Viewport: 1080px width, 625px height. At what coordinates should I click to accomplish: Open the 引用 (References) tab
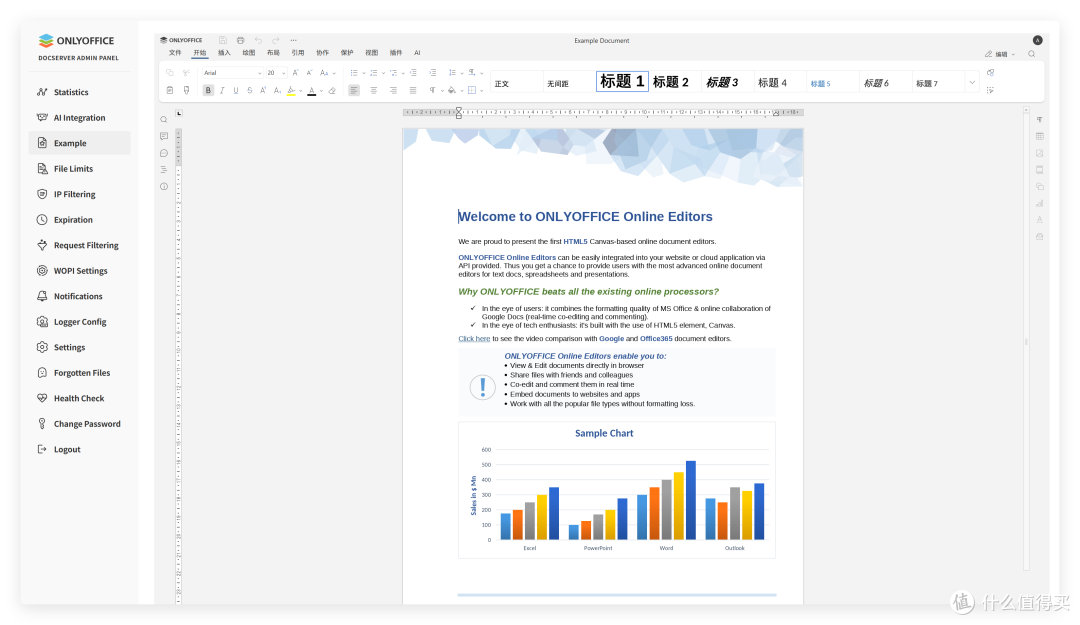[x=298, y=52]
